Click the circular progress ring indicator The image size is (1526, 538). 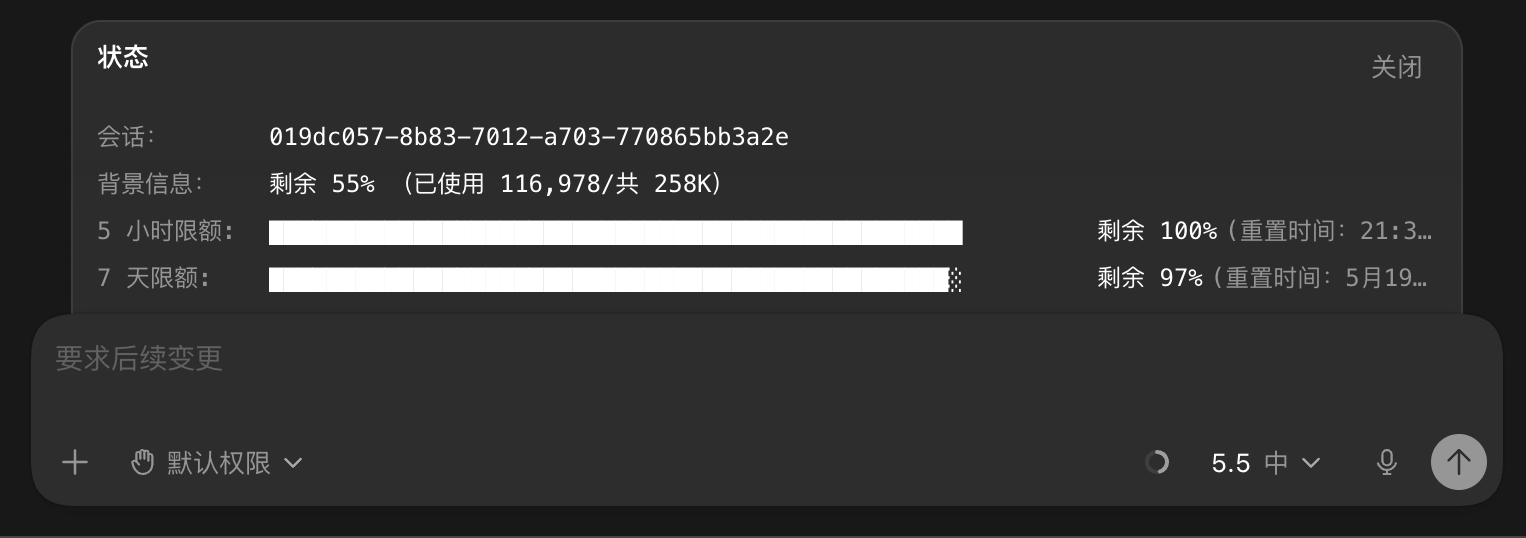pyautogui.click(x=1157, y=462)
